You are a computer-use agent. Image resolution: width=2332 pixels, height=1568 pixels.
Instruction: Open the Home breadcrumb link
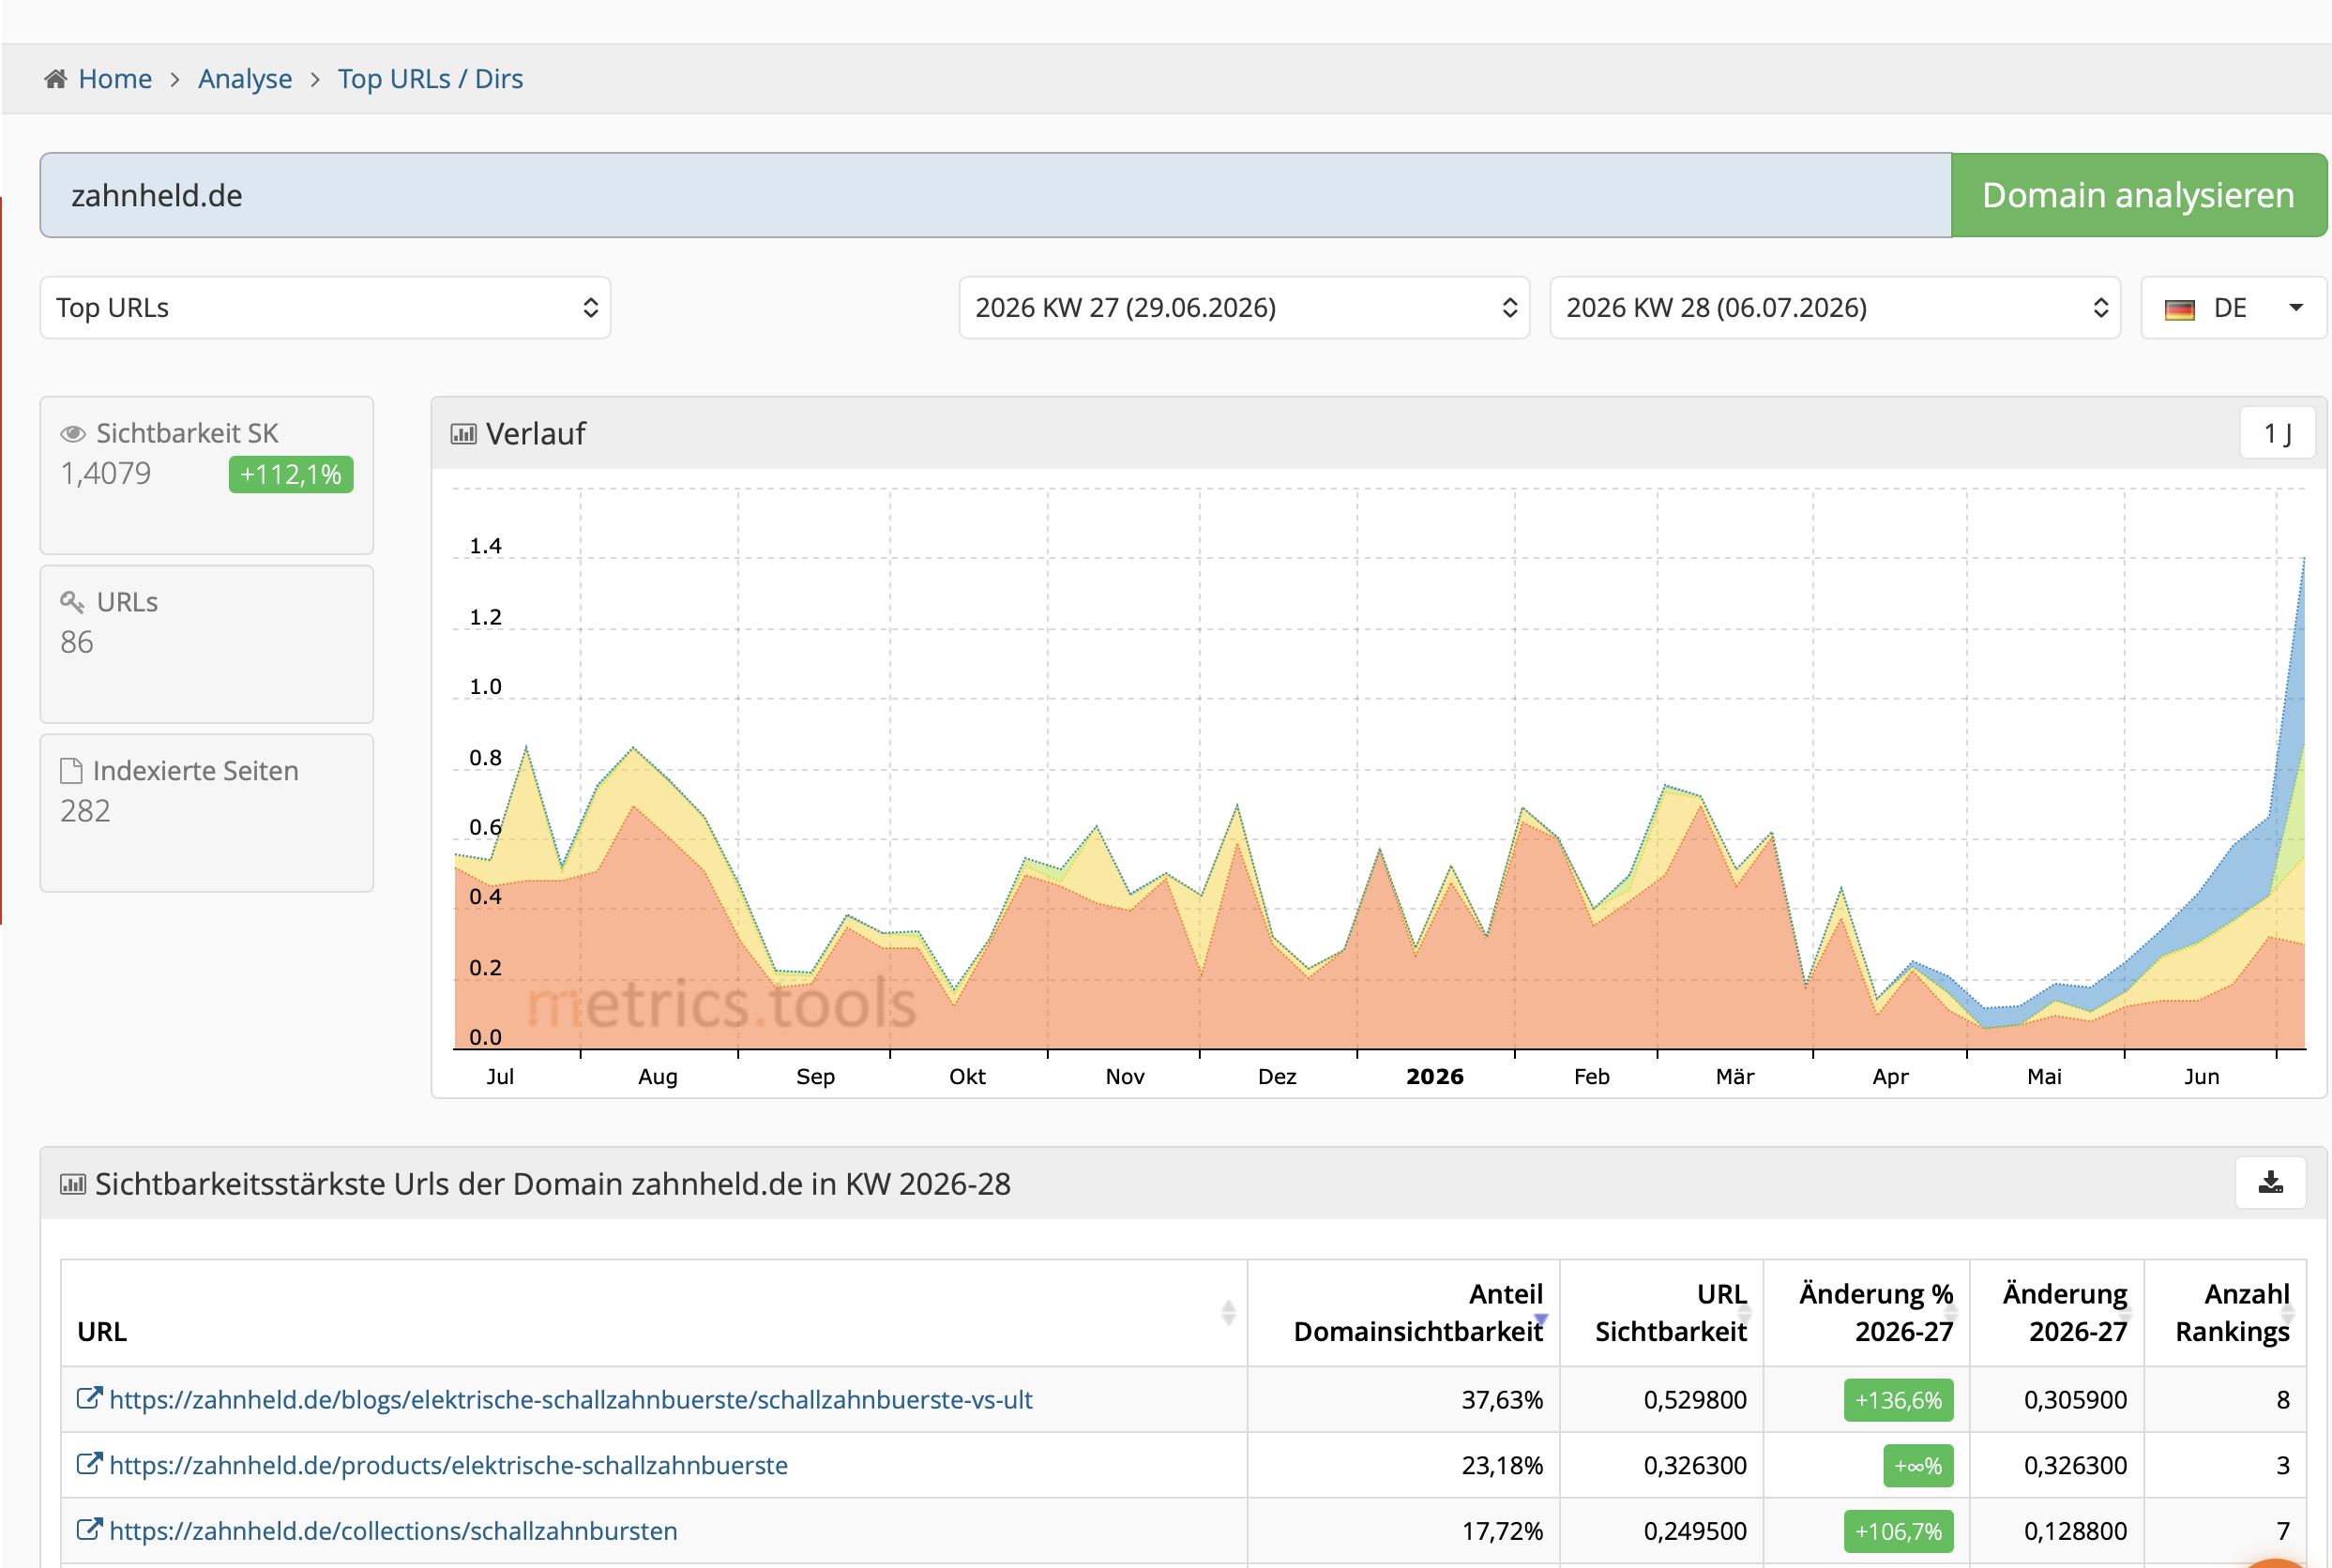(x=115, y=78)
